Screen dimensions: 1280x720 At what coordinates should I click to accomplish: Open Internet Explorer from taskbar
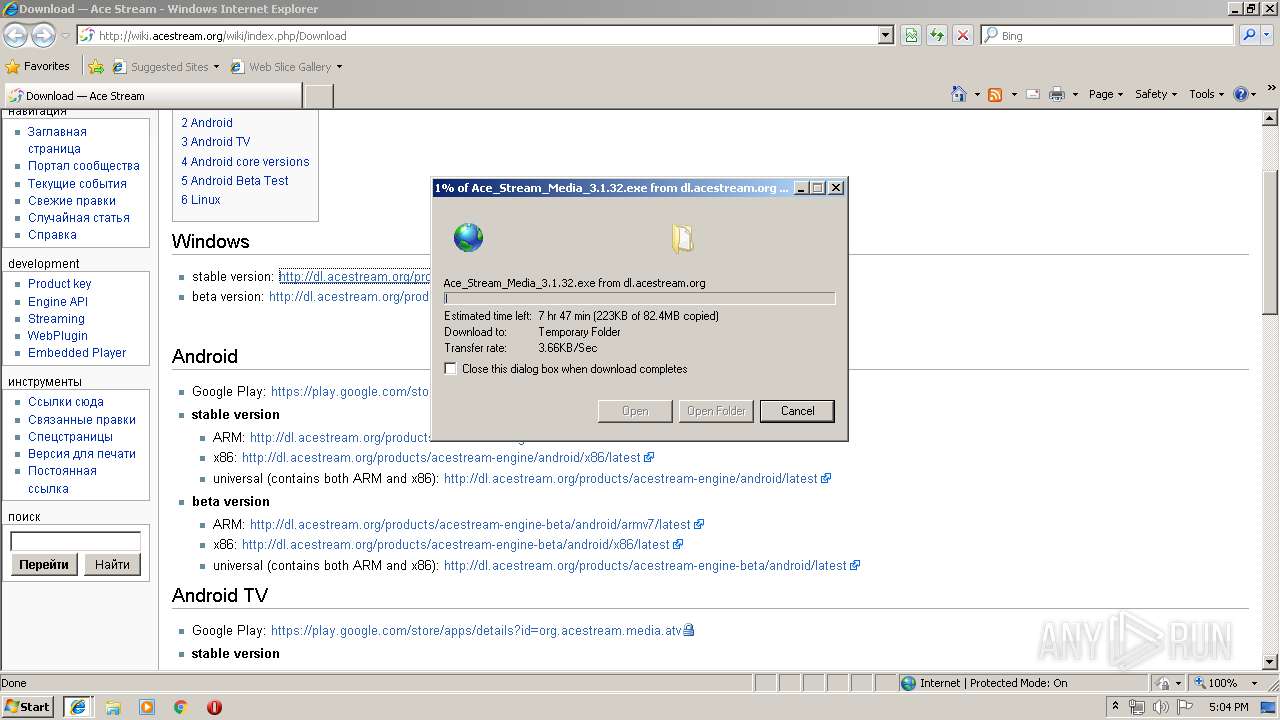pos(78,707)
